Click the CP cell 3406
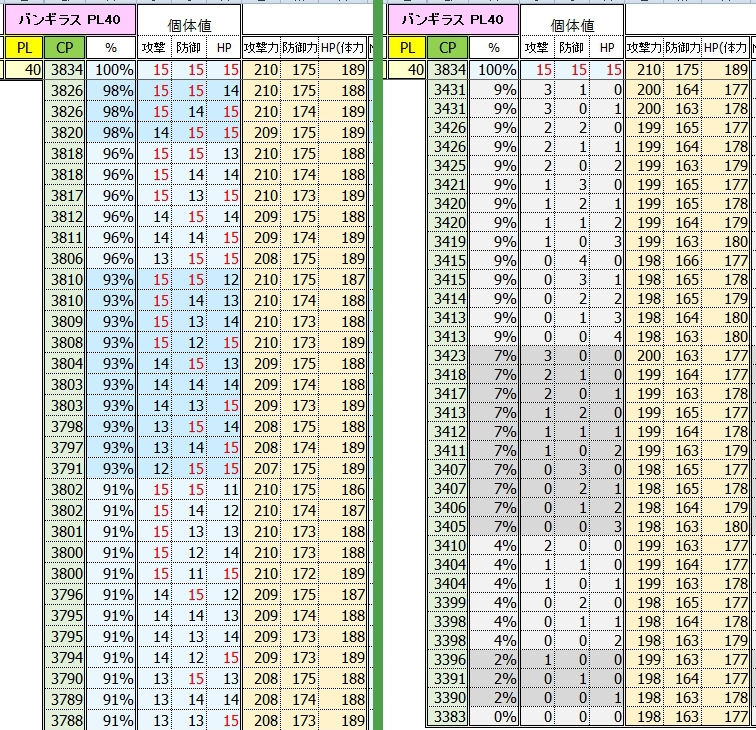 point(448,508)
